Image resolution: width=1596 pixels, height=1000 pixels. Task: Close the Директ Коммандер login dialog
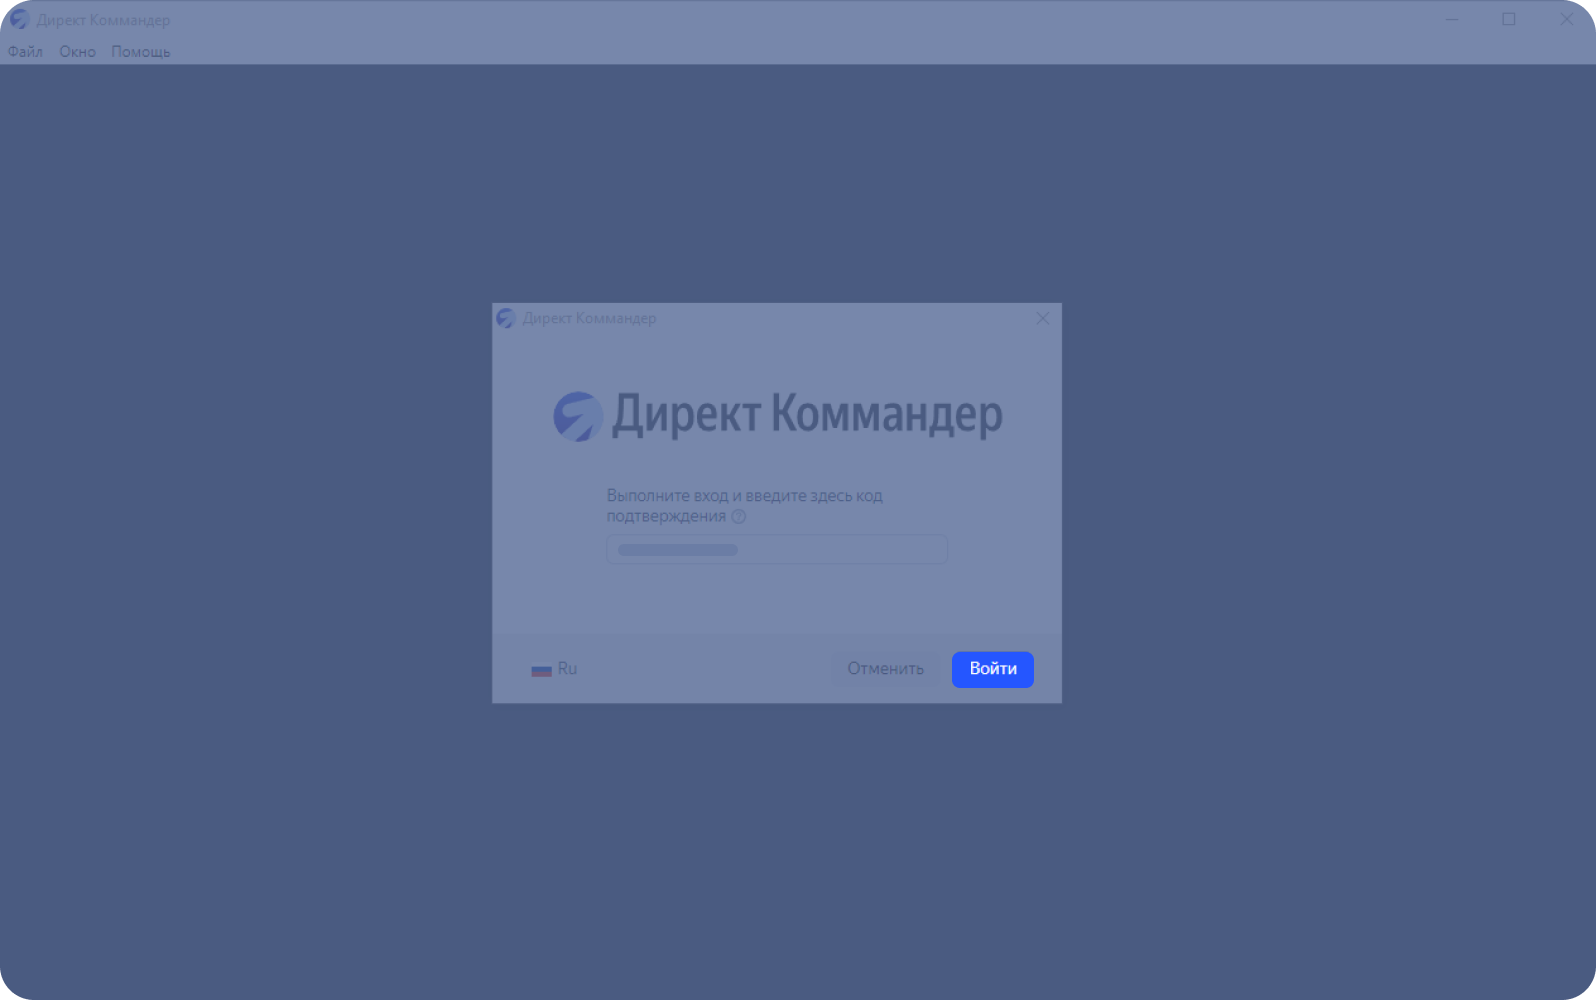coord(1042,318)
